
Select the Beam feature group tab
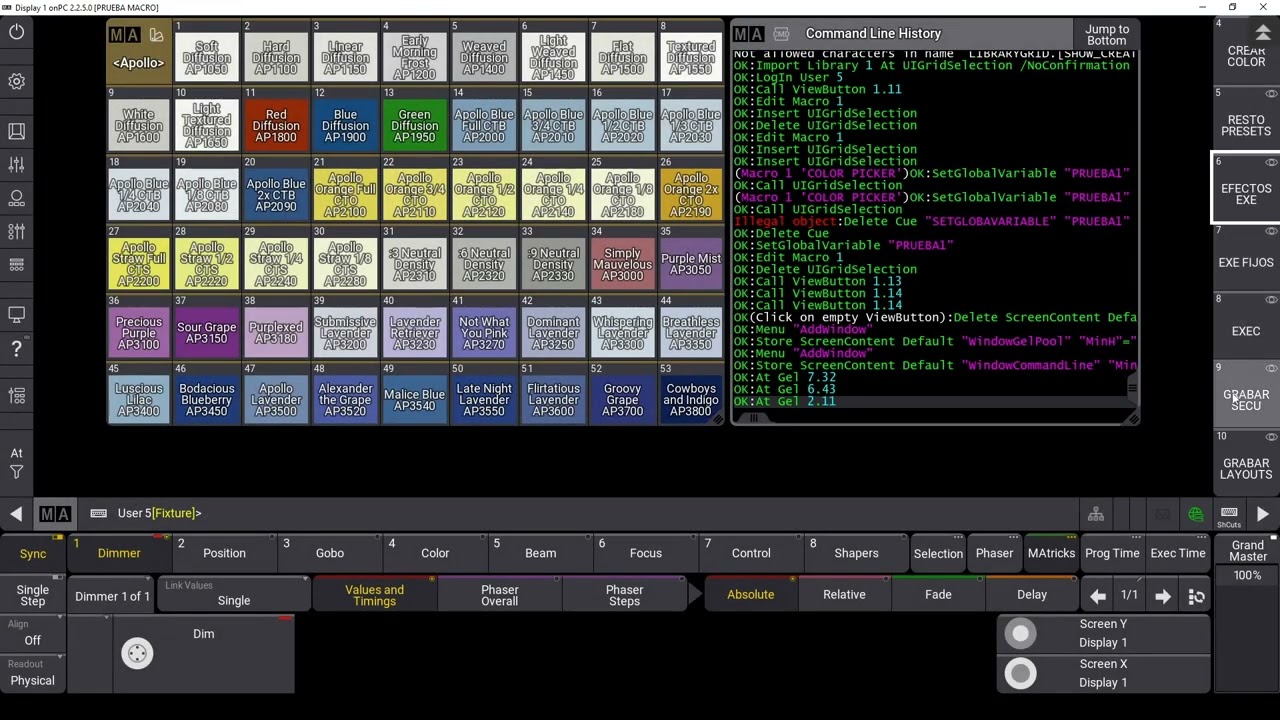pos(540,553)
